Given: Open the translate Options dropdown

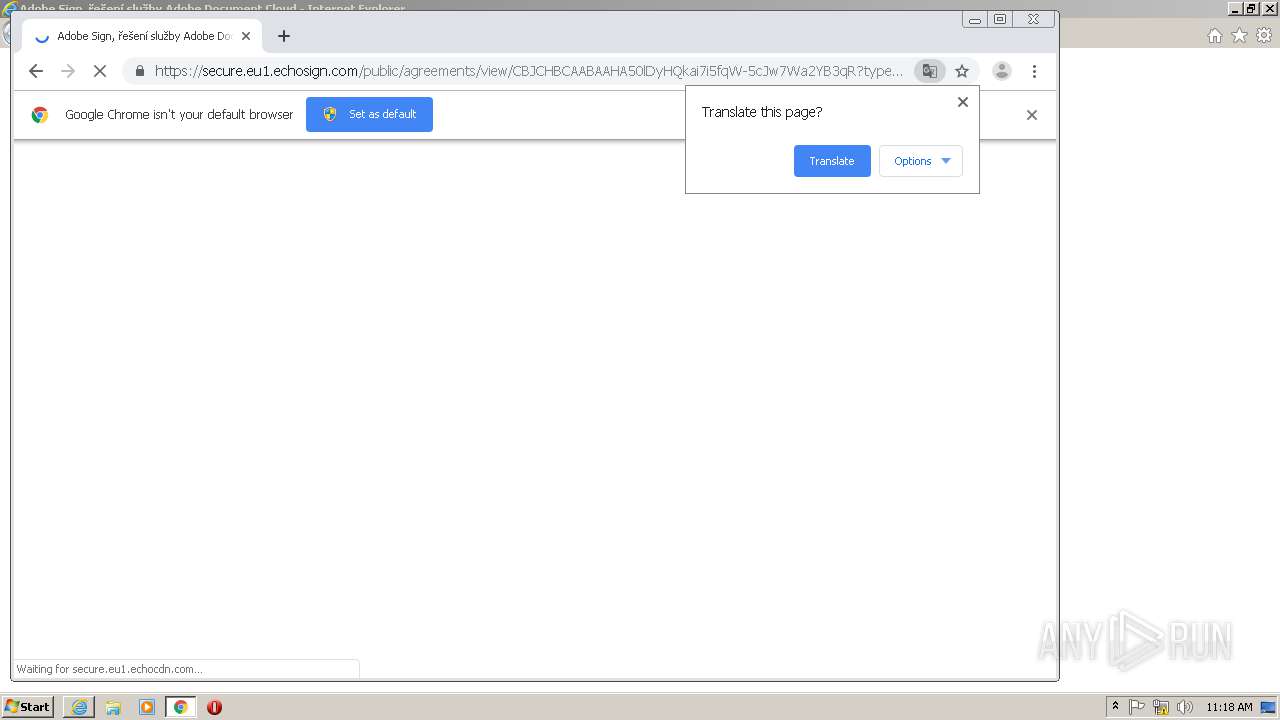Looking at the screenshot, I should (921, 161).
